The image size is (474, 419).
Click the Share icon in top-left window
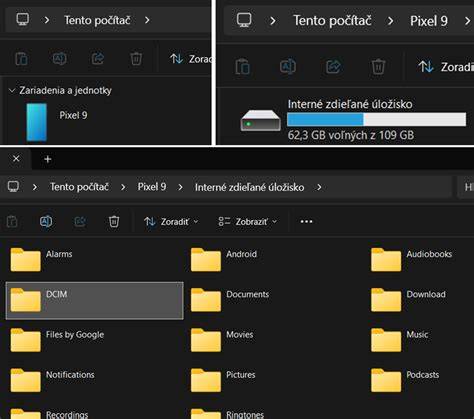(98, 59)
